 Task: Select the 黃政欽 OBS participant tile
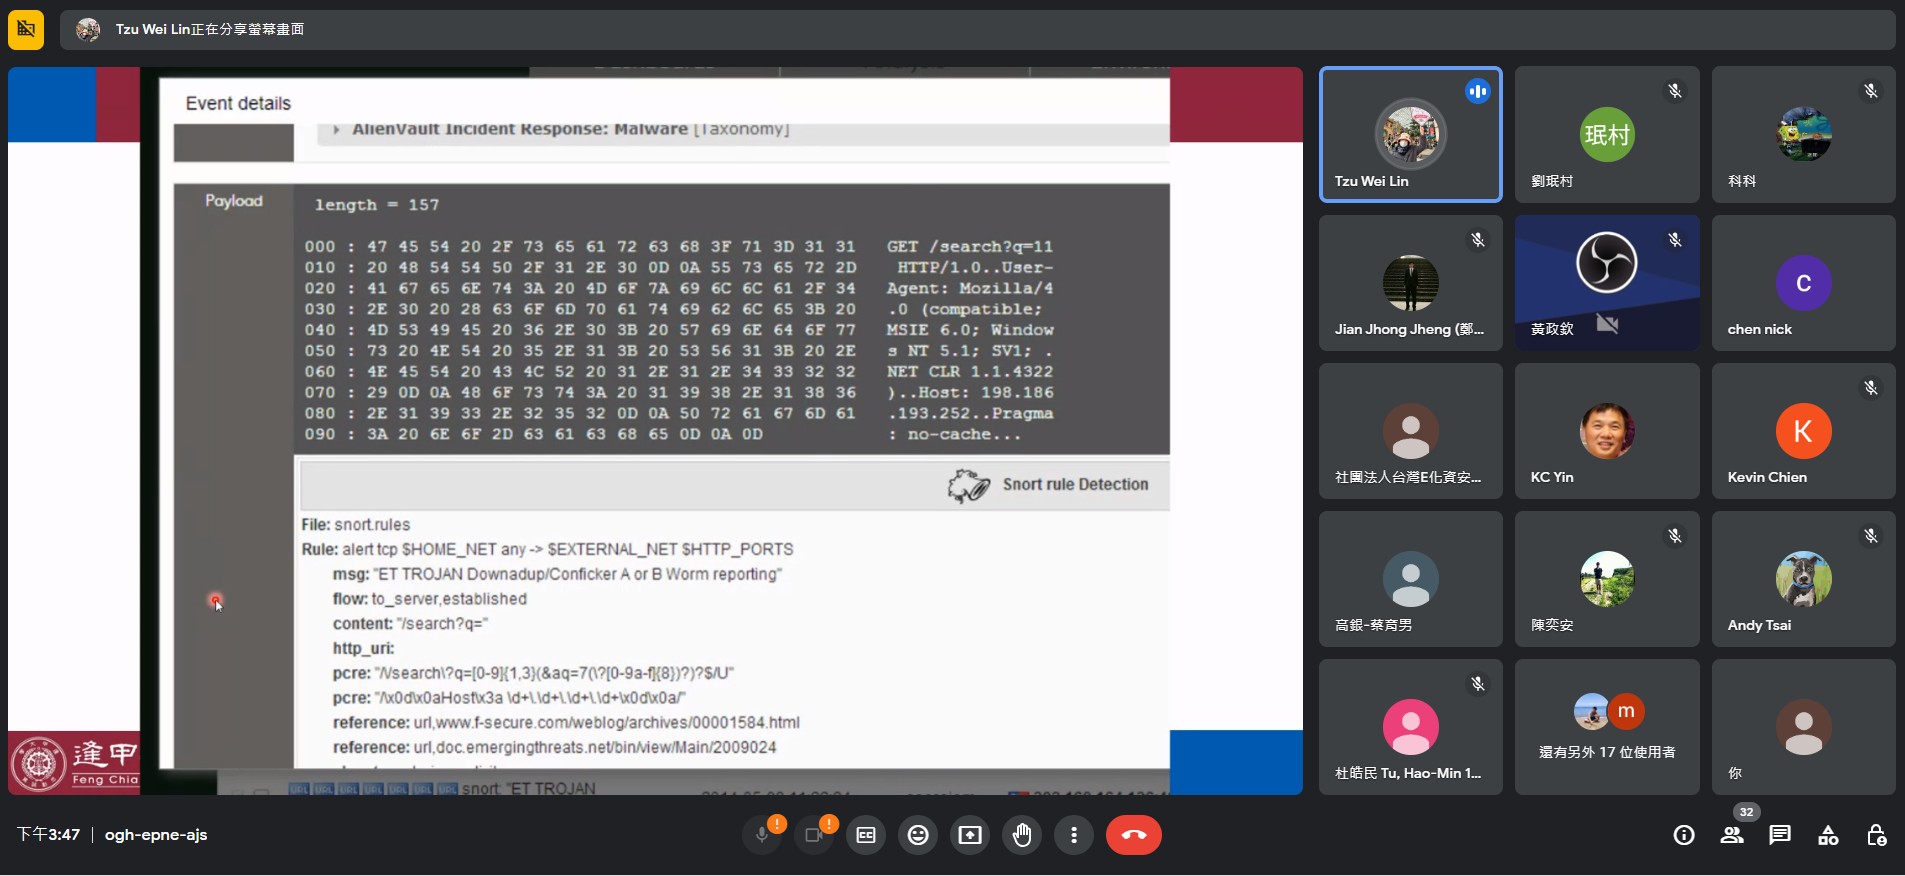(x=1607, y=283)
